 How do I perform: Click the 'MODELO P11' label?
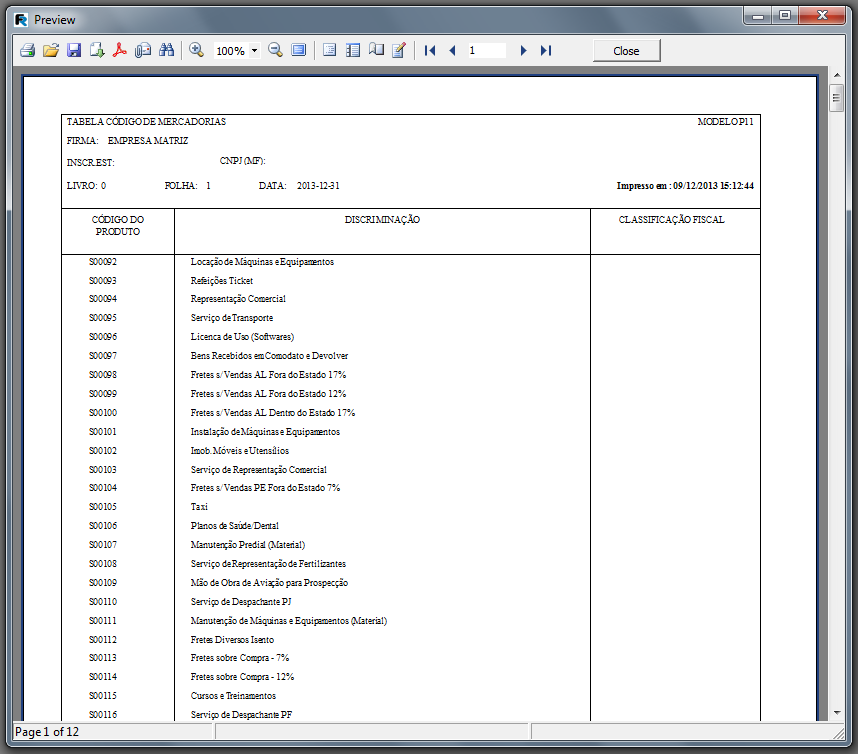[726, 121]
